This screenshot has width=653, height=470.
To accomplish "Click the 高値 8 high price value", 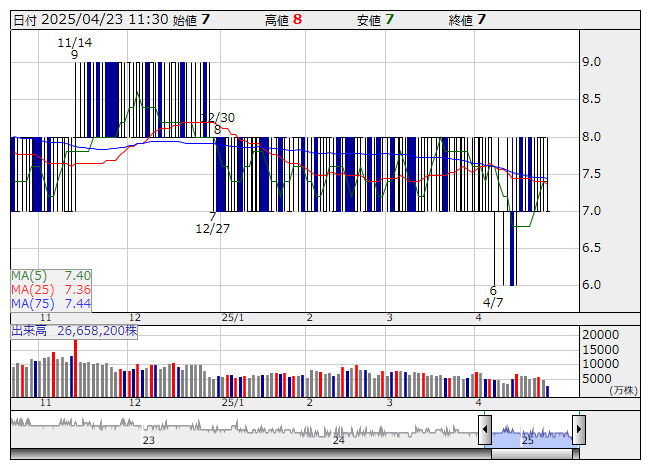I will [x=283, y=20].
